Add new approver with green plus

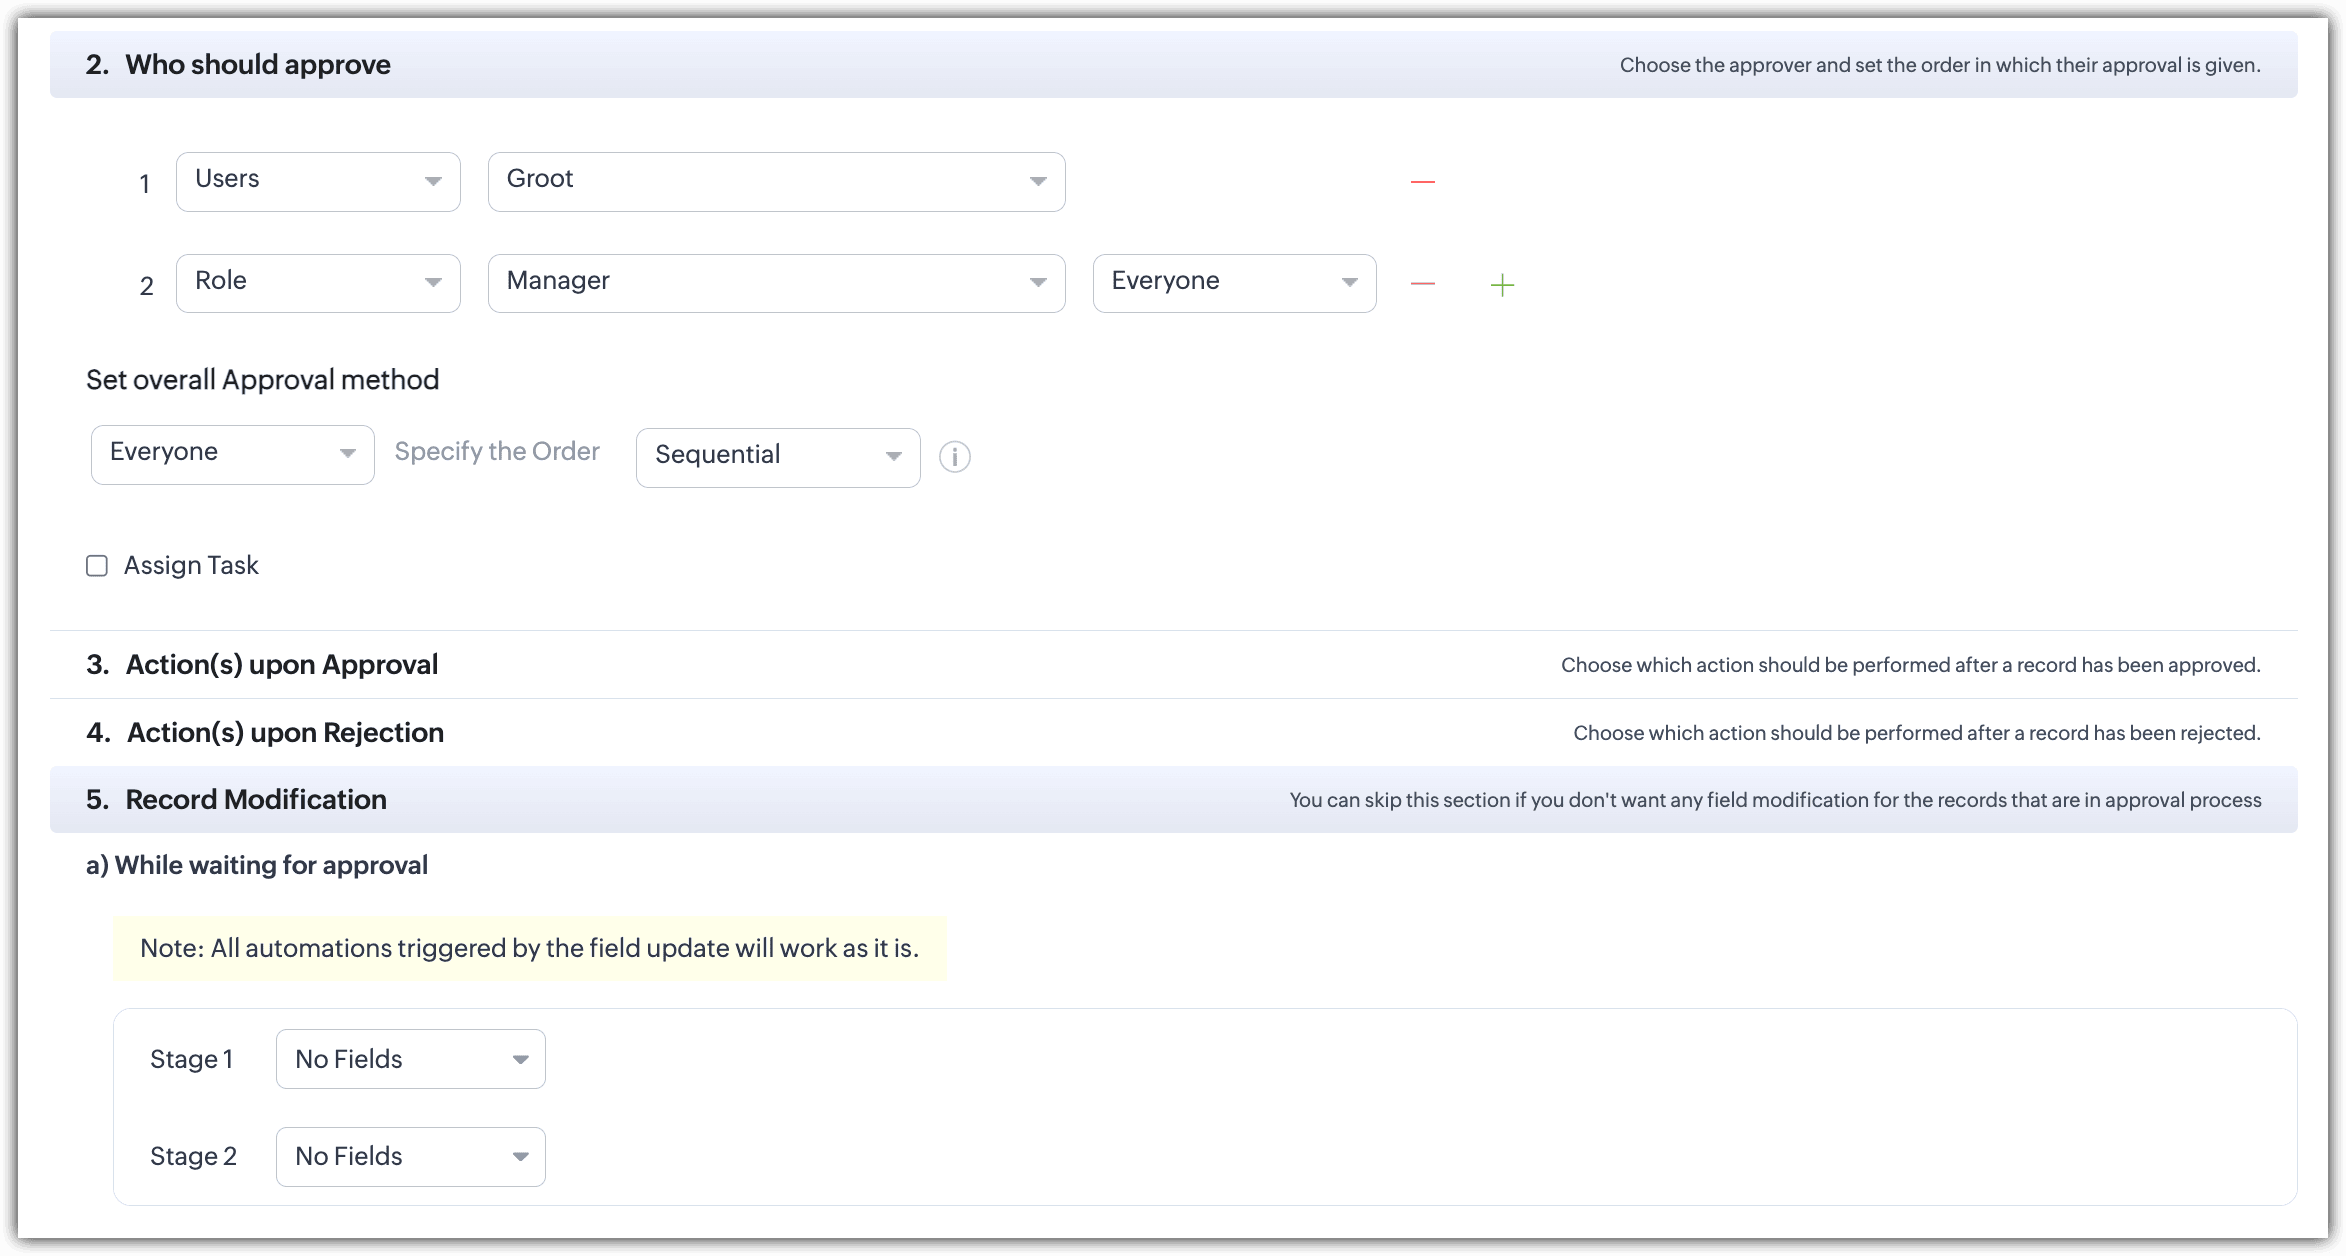pyautogui.click(x=1501, y=285)
